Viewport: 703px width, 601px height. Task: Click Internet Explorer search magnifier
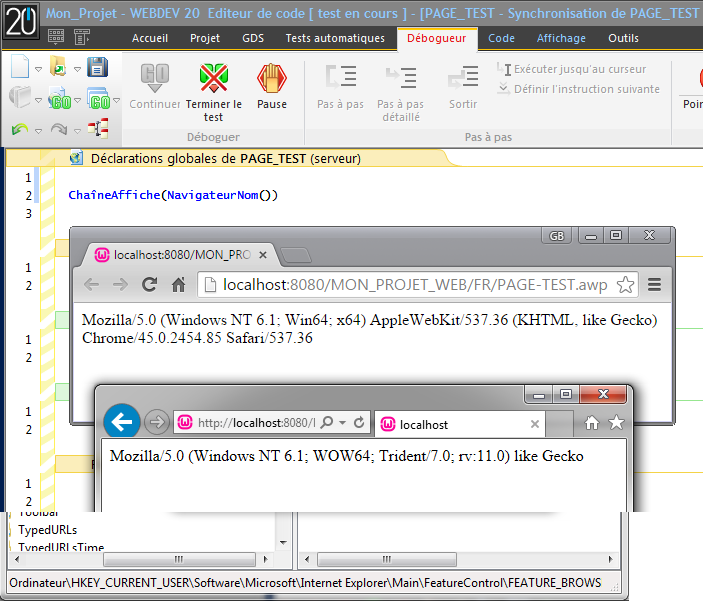click(x=328, y=422)
